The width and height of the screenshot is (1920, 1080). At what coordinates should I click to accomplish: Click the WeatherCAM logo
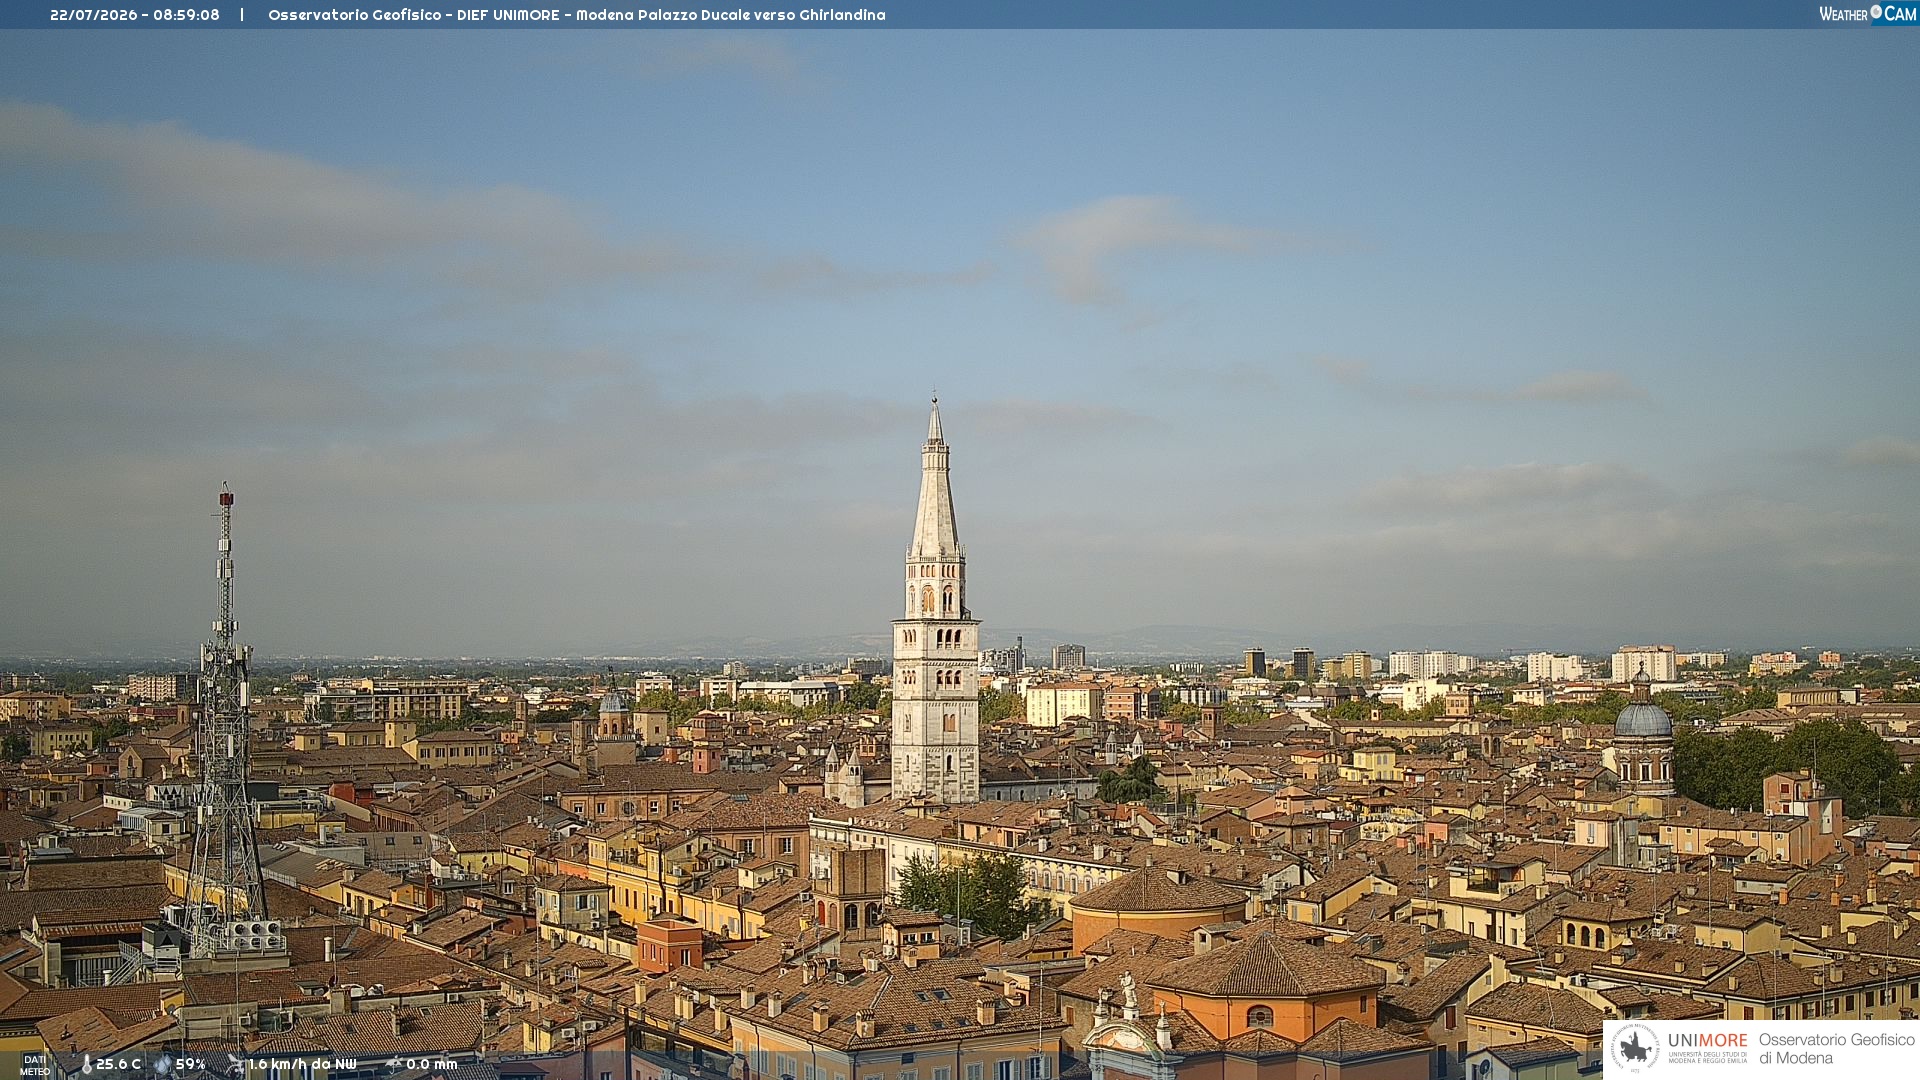pyautogui.click(x=1868, y=14)
